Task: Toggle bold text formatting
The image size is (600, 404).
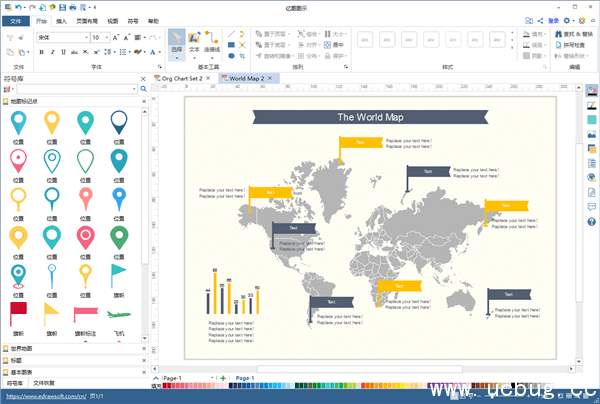Action: [x=41, y=53]
